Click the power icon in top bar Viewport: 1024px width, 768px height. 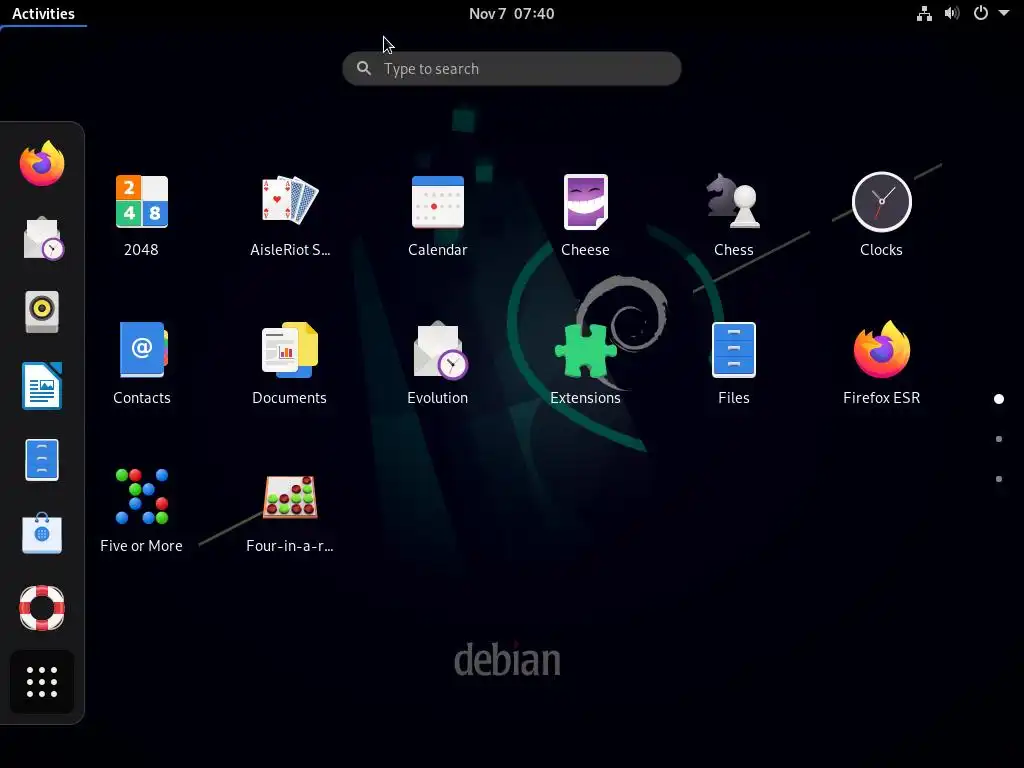coord(981,13)
